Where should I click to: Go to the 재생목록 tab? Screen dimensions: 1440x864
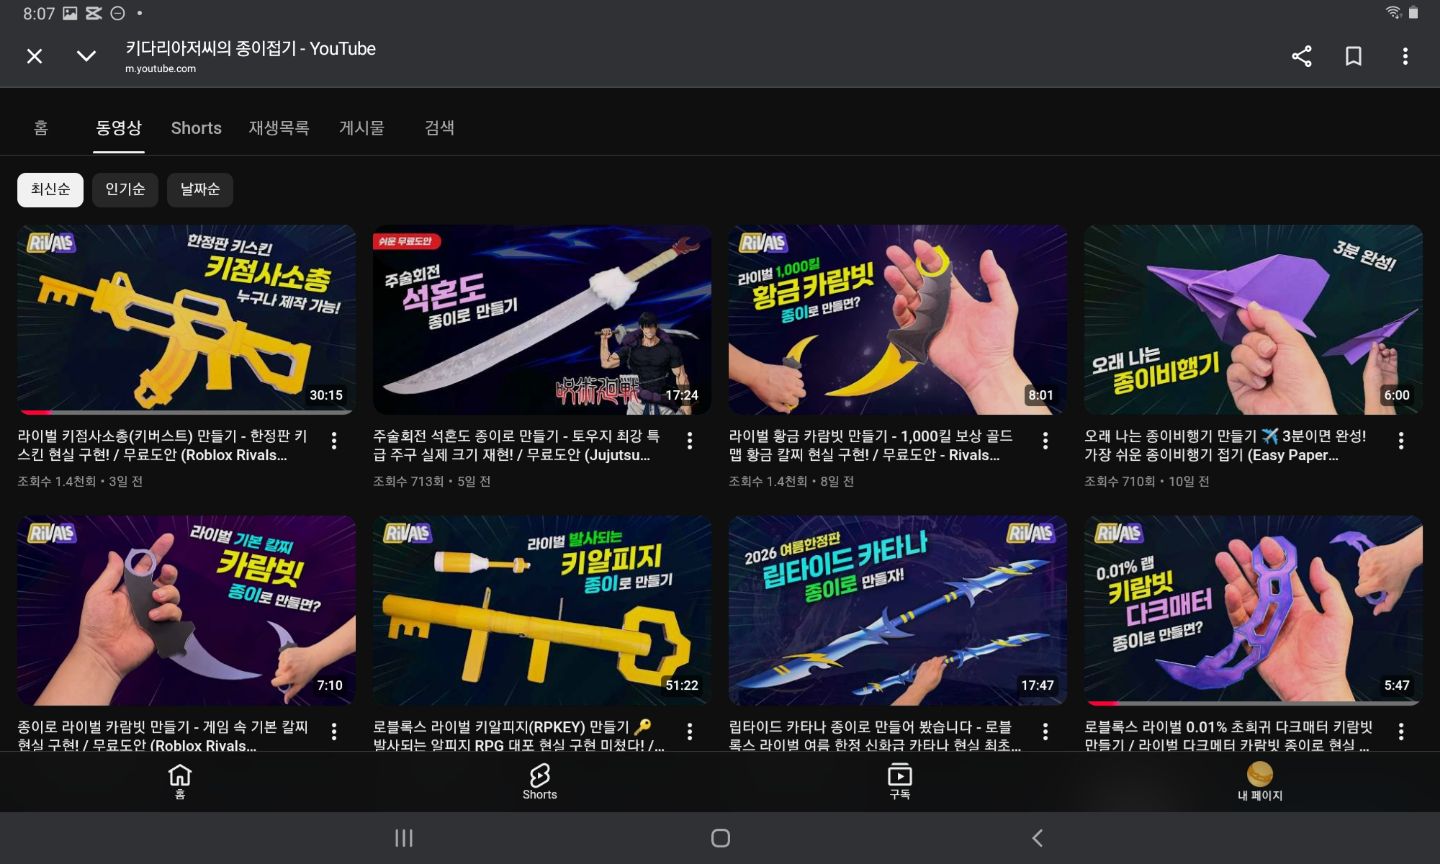click(279, 128)
